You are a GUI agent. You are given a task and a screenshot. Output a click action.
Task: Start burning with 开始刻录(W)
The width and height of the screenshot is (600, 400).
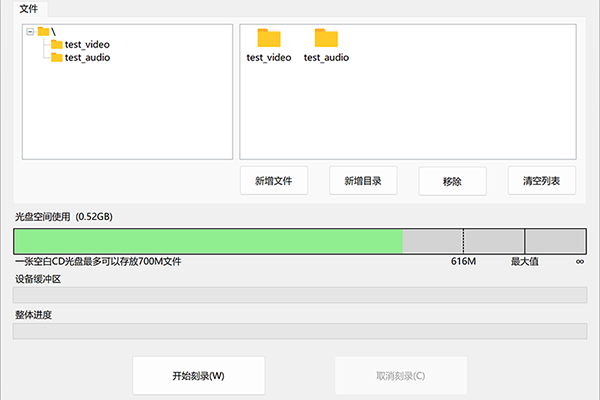click(198, 376)
